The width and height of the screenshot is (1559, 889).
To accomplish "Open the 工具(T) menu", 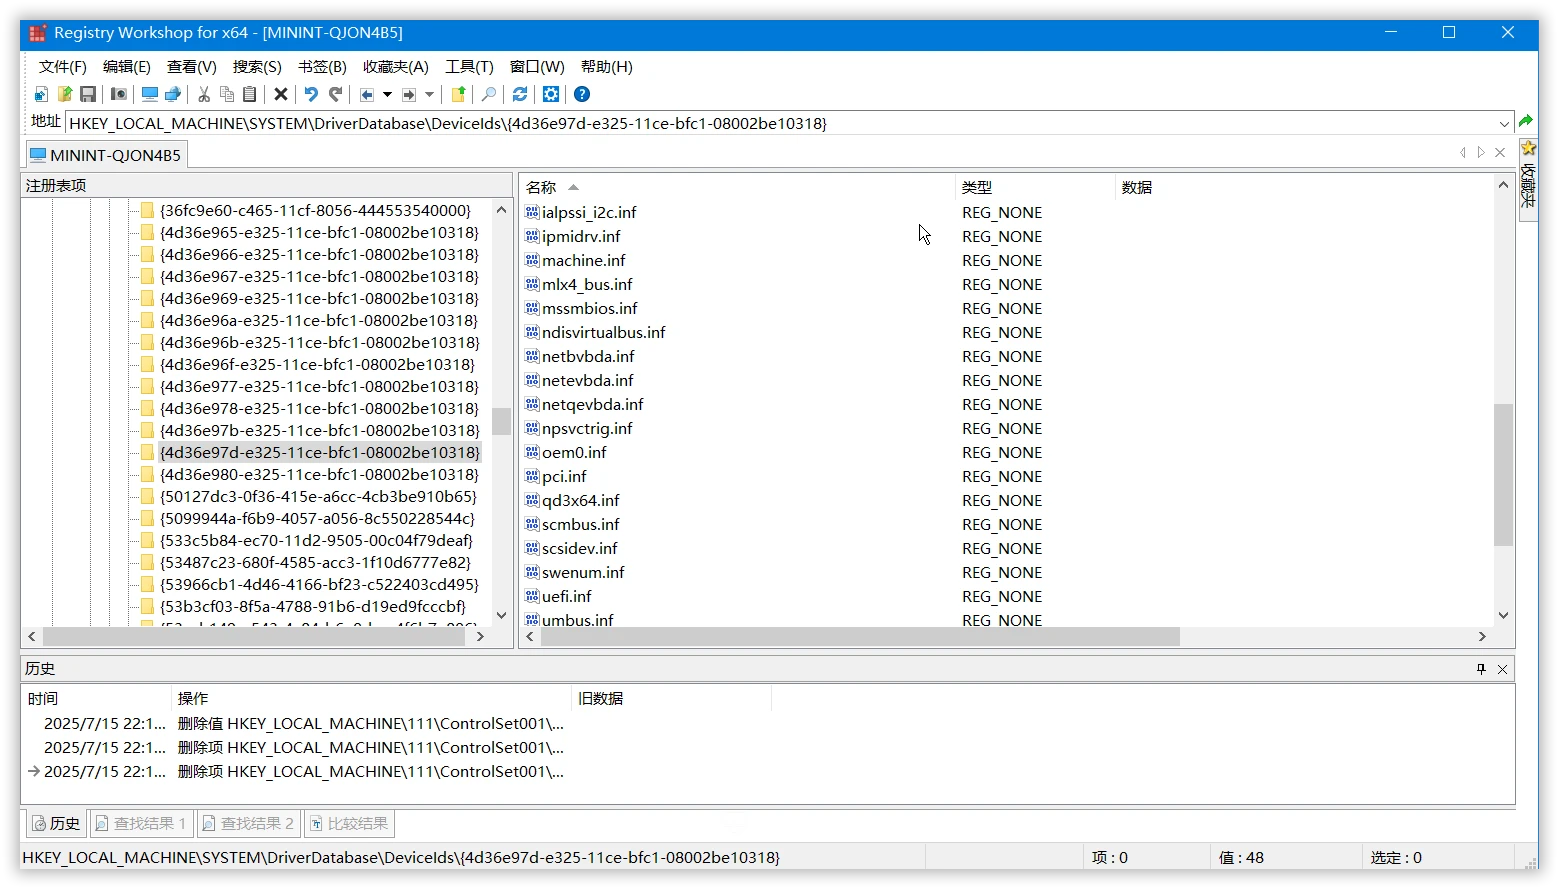I will point(469,67).
